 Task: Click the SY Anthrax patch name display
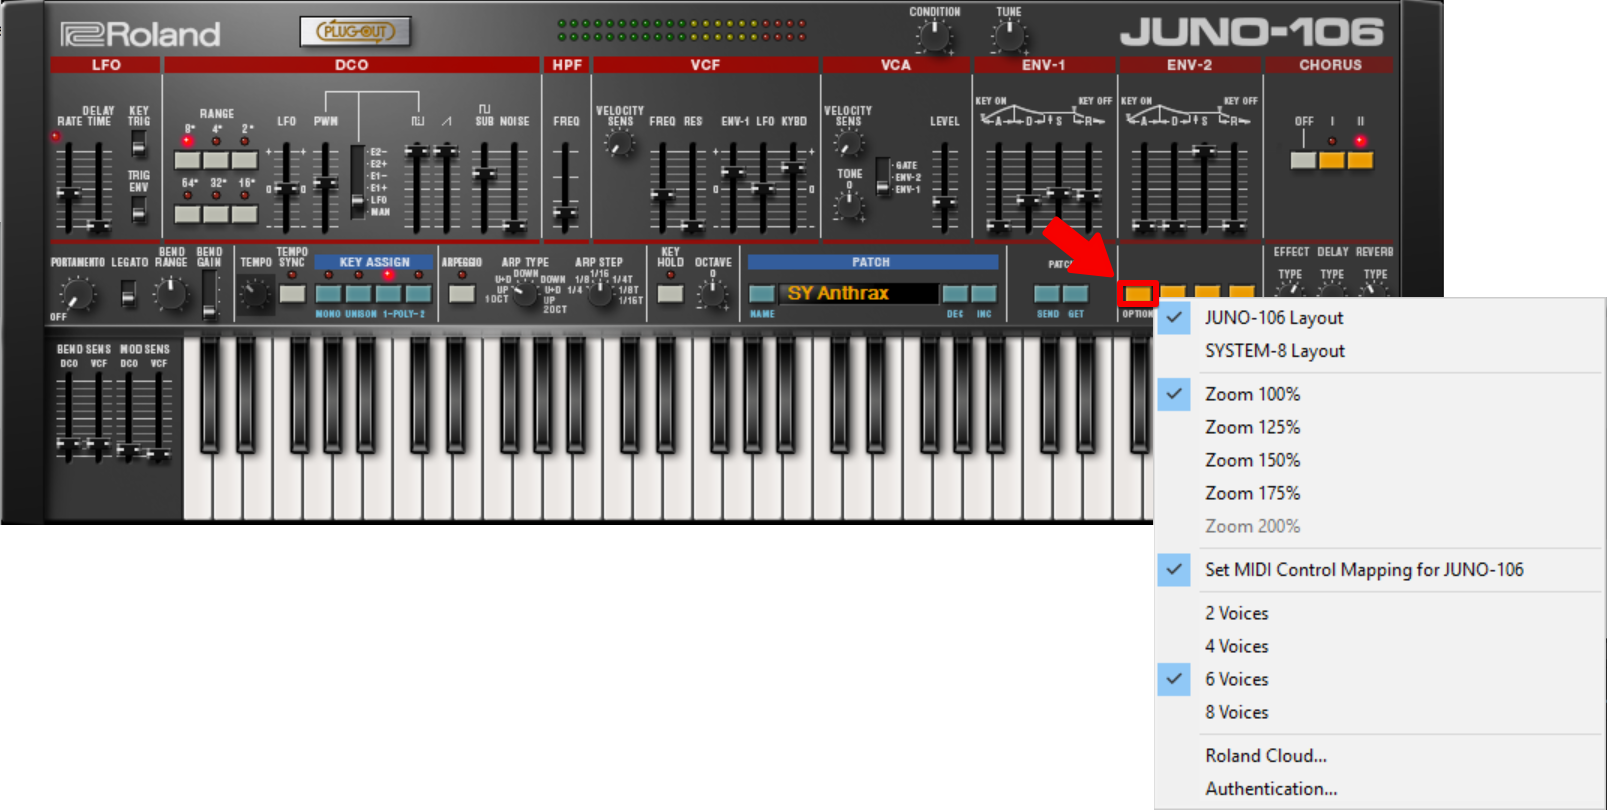pyautogui.click(x=859, y=293)
